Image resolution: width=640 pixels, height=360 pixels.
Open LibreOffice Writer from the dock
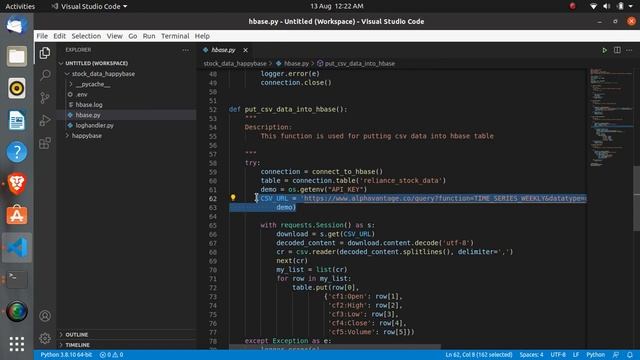tap(17, 120)
